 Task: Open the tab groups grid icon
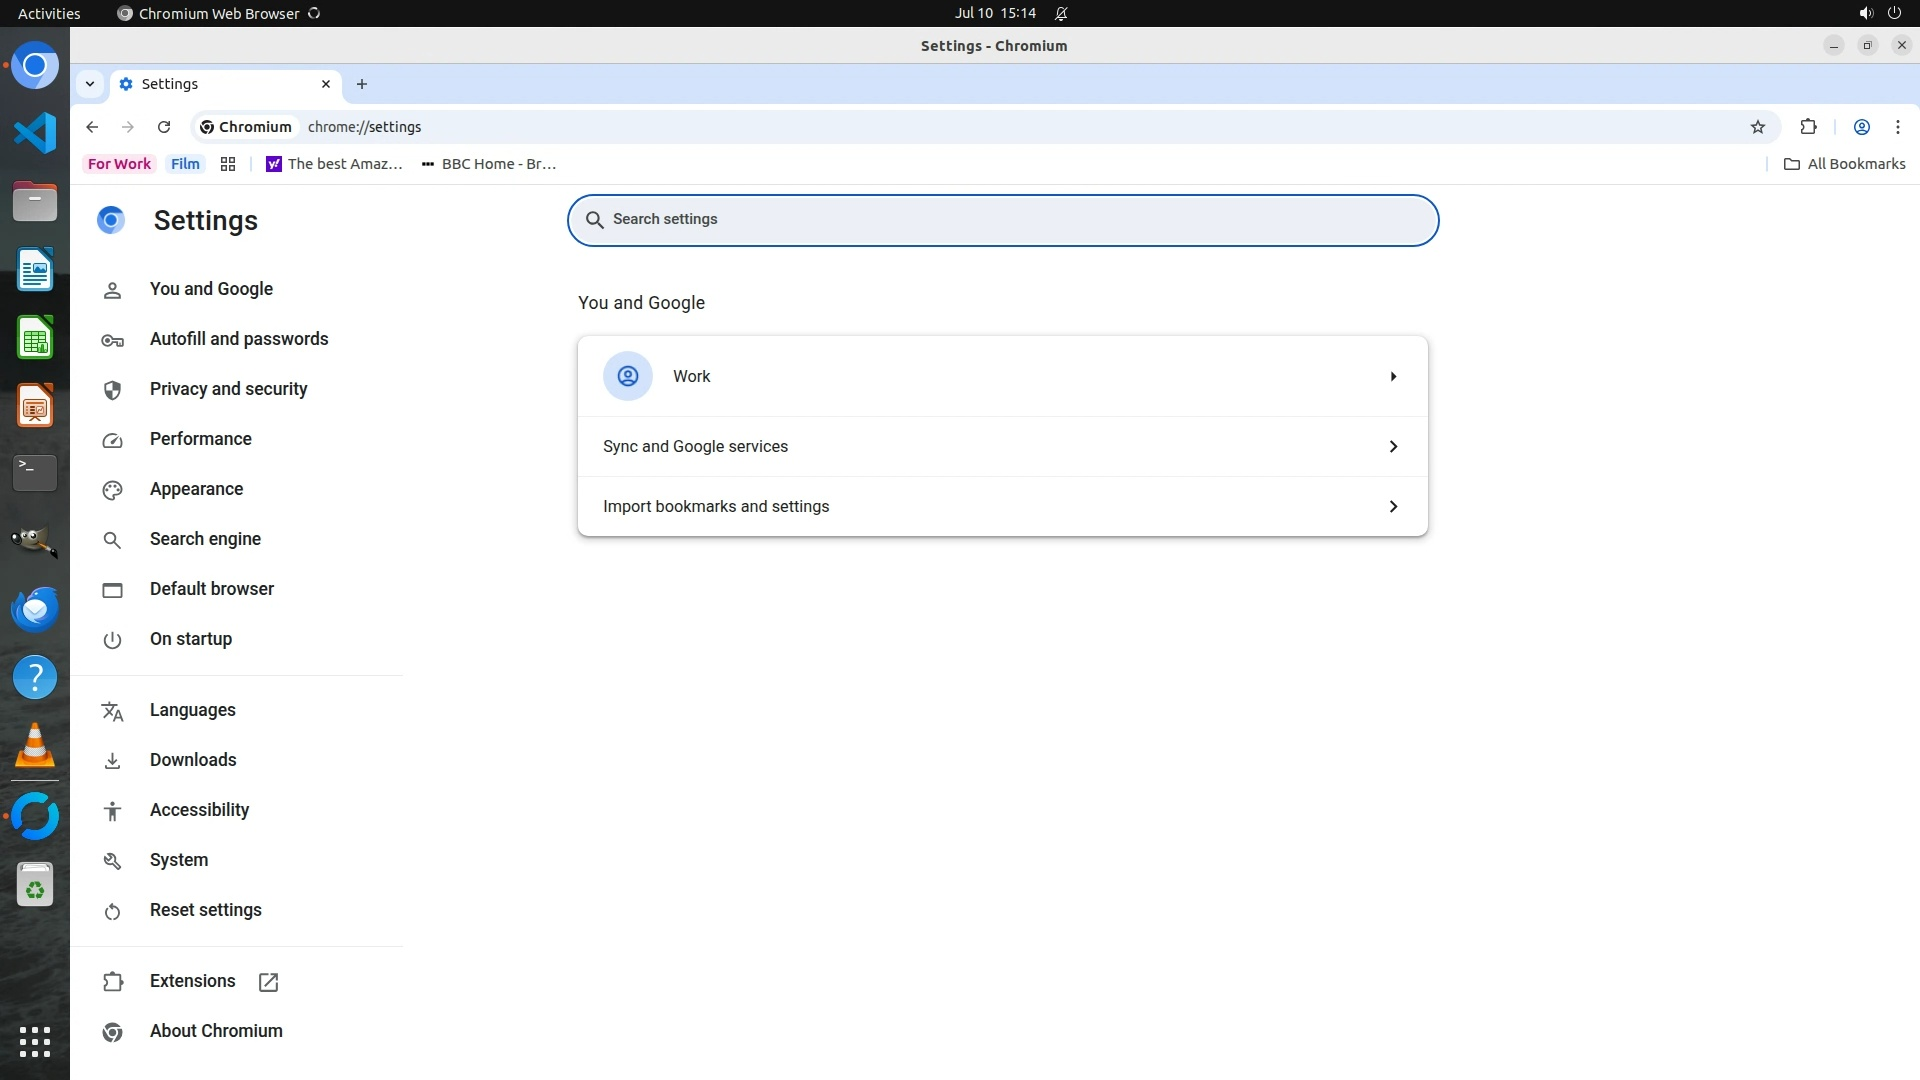(228, 164)
